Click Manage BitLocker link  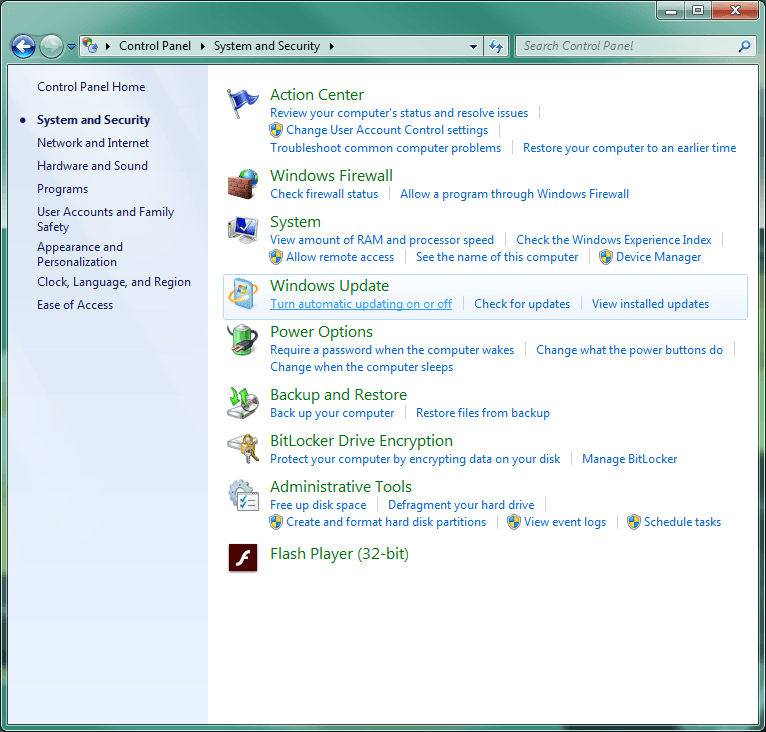629,459
